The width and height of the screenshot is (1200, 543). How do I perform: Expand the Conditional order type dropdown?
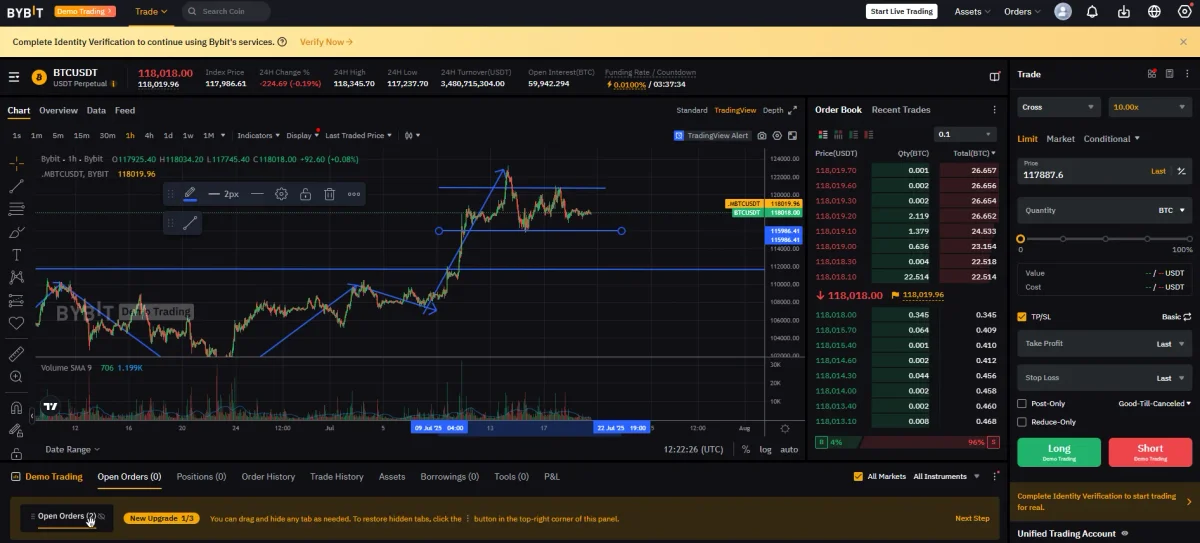[1112, 139]
